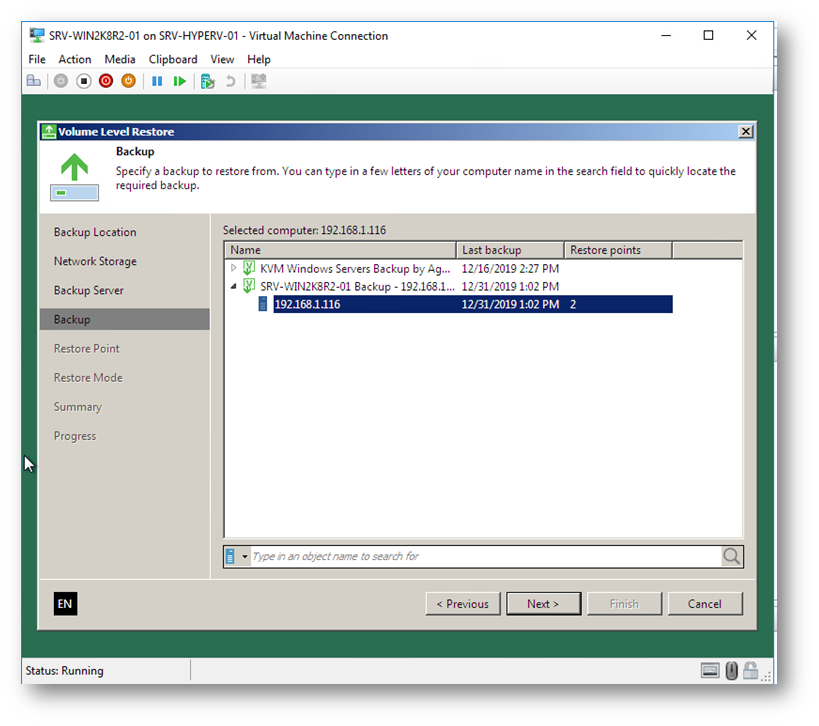This screenshot has height=726, width=819.
Task: Click the Virtual Machine Connection window icon
Action: (x=37, y=36)
